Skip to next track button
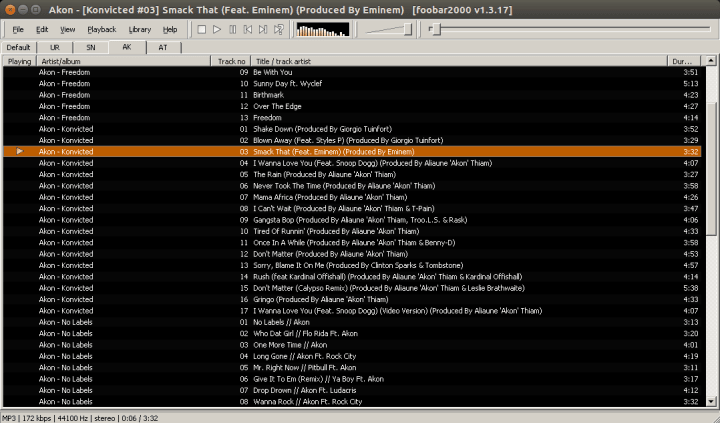The height and width of the screenshot is (423, 720). coord(263,29)
